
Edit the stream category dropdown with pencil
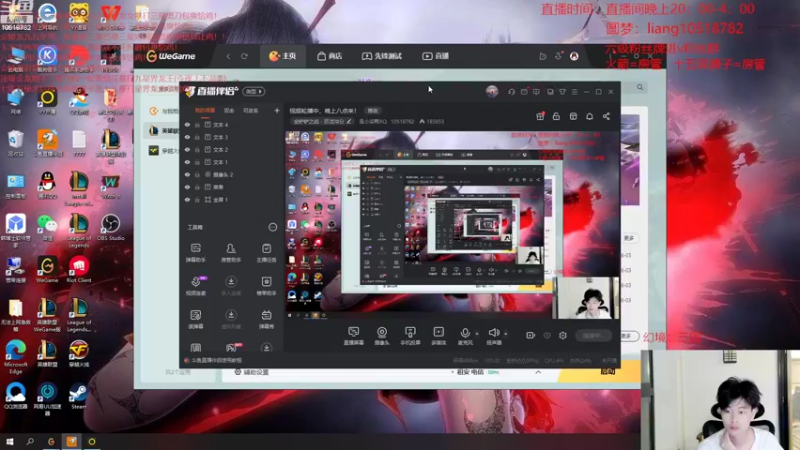click(322, 121)
